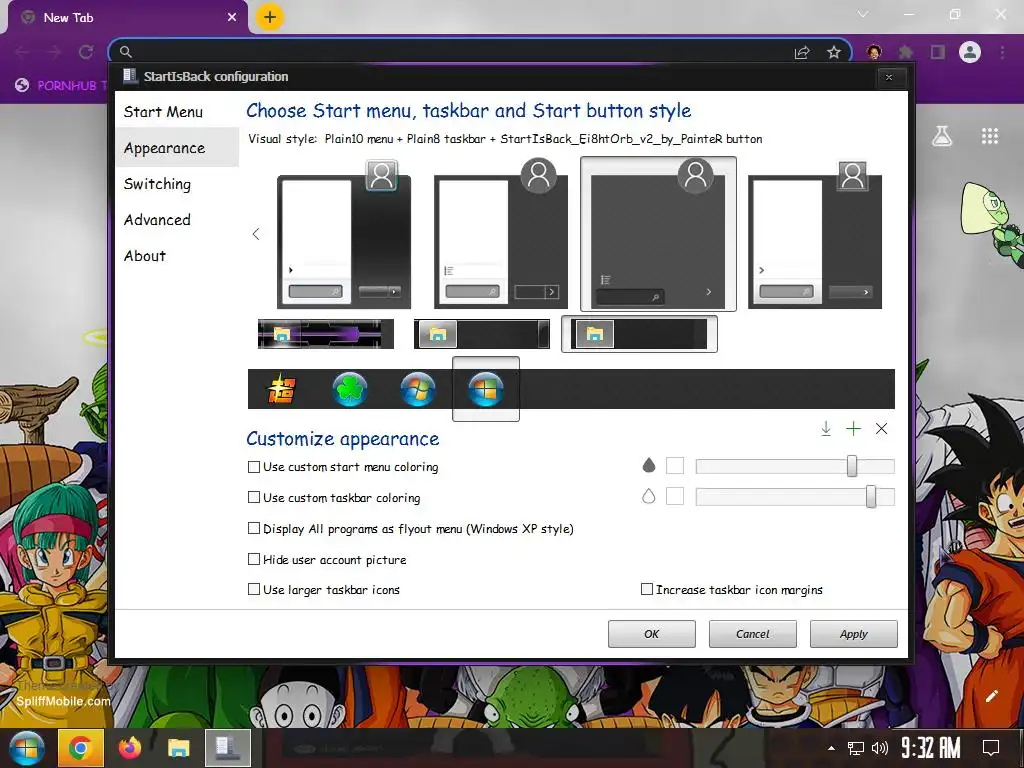Click the volume speaker tray icon
1024x768 pixels.
pyautogui.click(x=880, y=748)
